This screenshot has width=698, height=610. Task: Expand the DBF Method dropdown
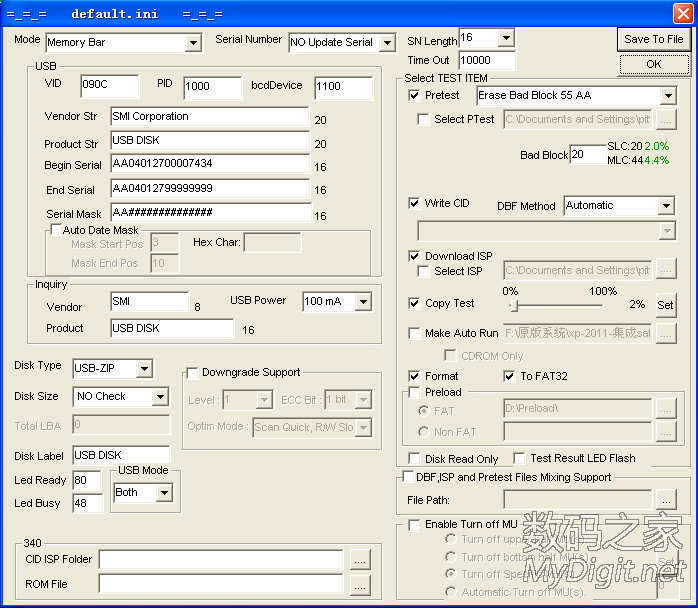[x=666, y=206]
